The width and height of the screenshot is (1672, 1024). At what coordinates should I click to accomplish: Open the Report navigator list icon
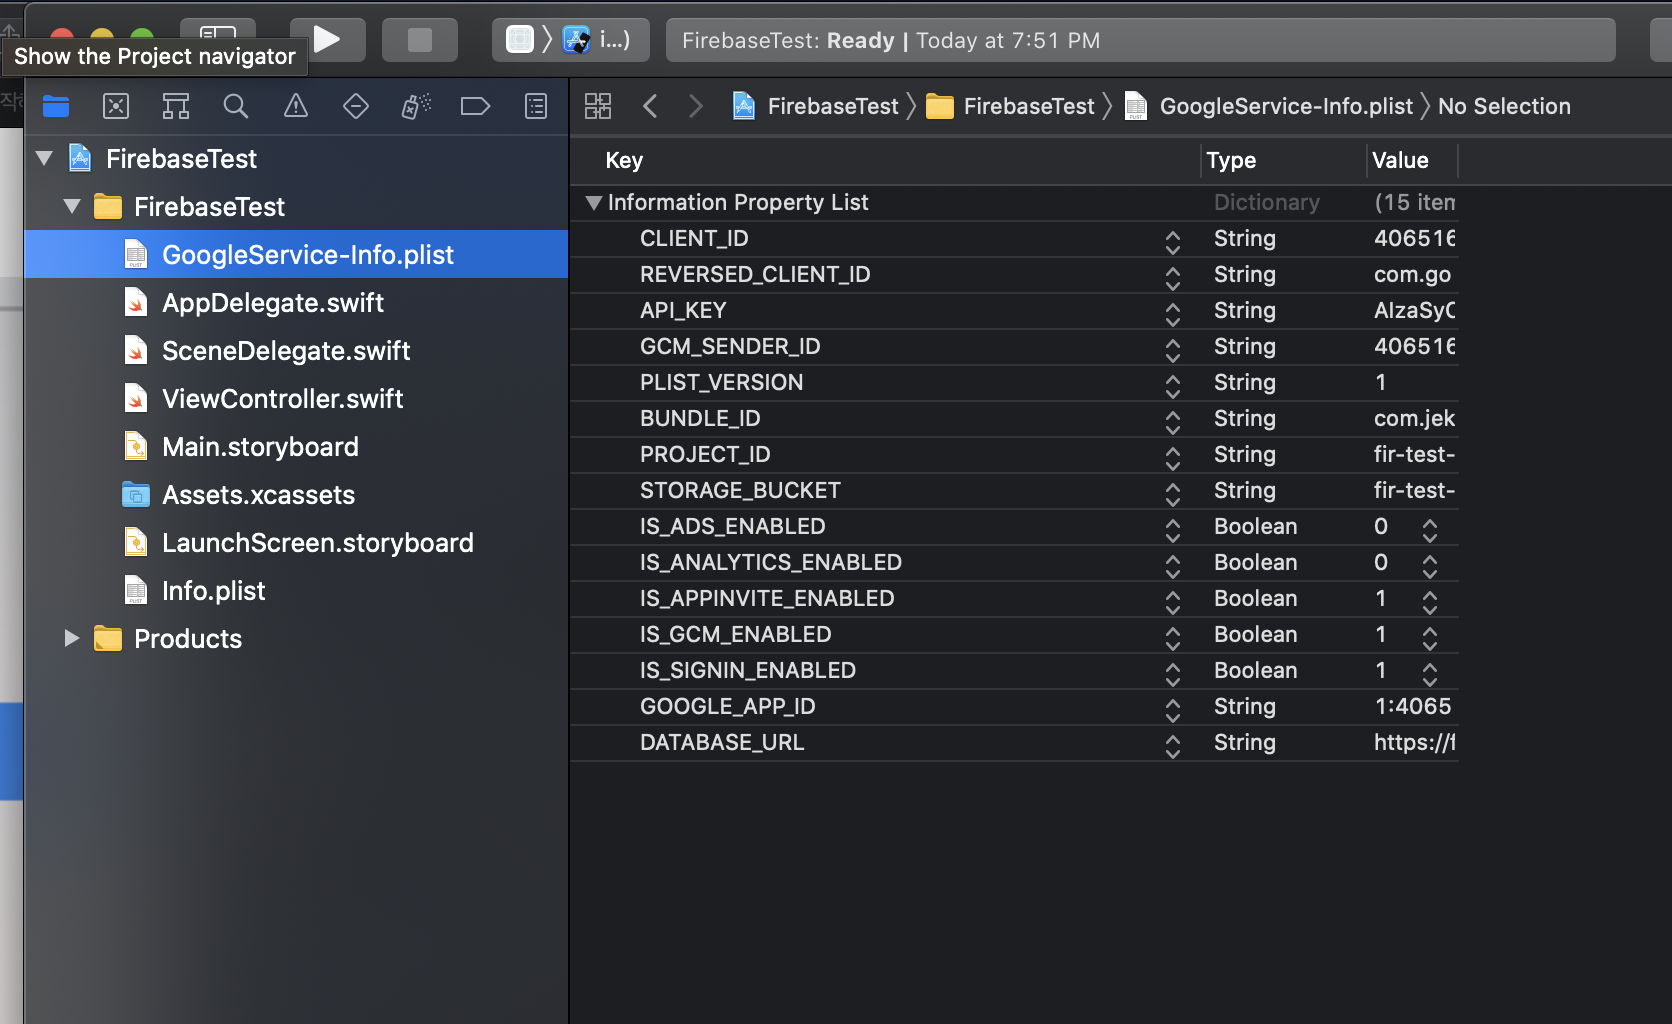pyautogui.click(x=536, y=106)
